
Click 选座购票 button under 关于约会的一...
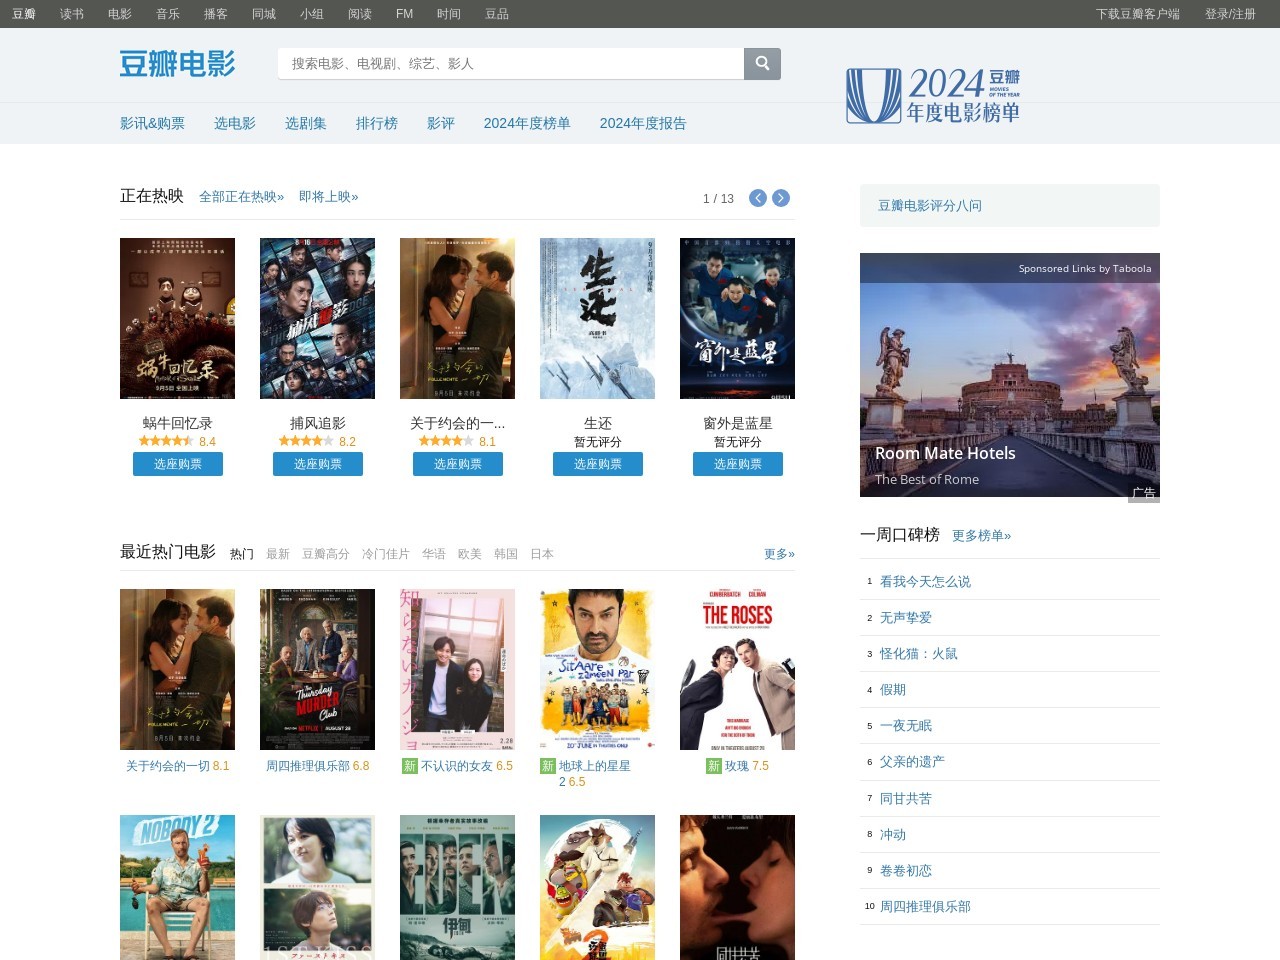pyautogui.click(x=458, y=464)
